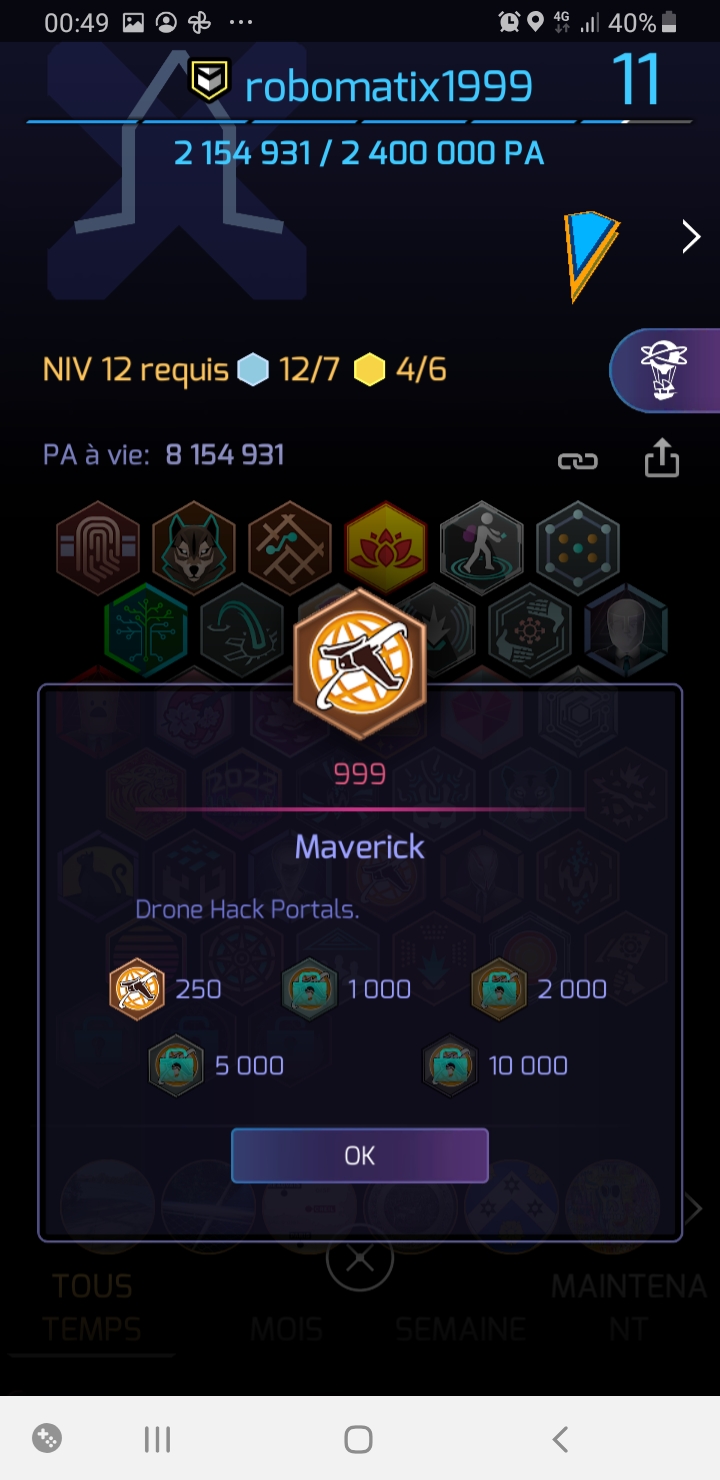Close panel with circled X button

pos(360,1259)
